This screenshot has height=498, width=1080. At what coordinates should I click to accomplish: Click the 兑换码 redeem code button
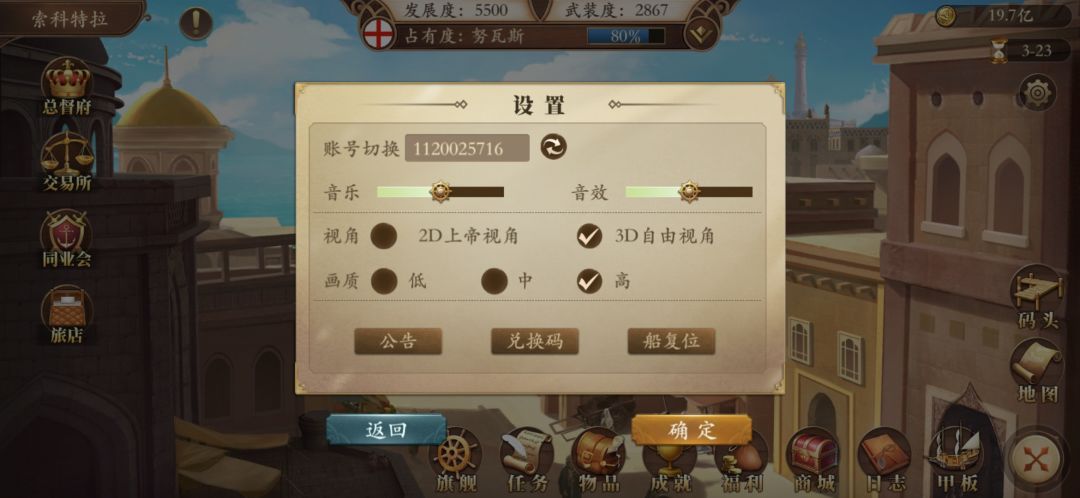click(534, 341)
